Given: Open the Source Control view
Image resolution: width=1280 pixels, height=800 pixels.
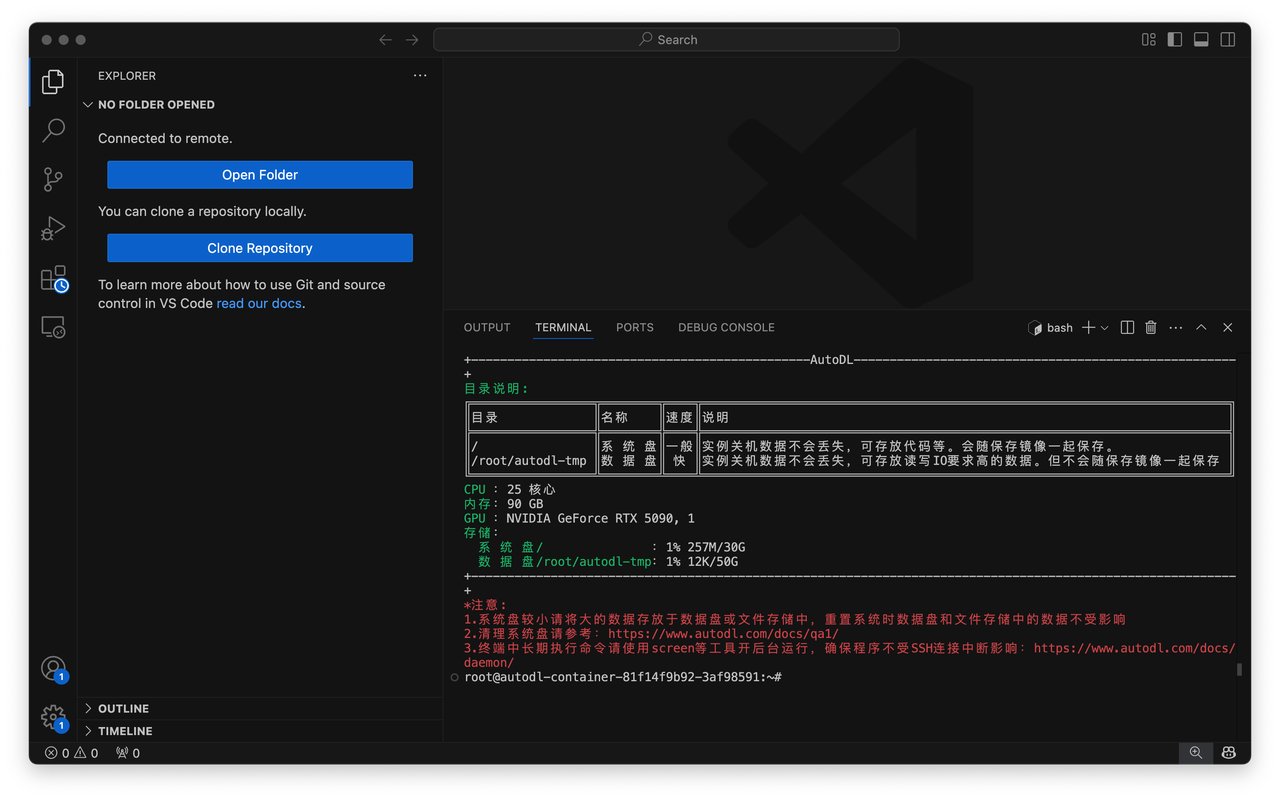Looking at the screenshot, I should coord(53,179).
